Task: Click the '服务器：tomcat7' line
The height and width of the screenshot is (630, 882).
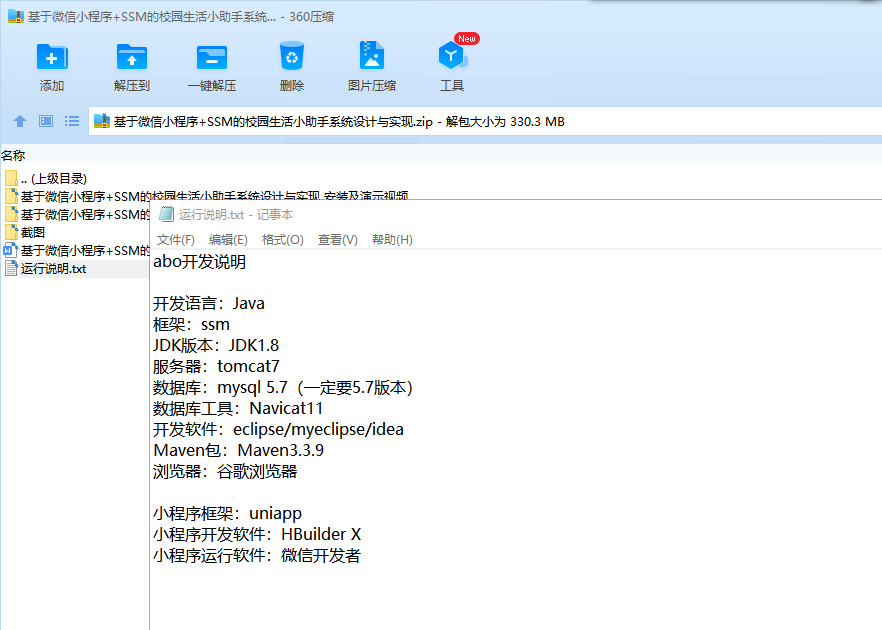Action: 216,366
